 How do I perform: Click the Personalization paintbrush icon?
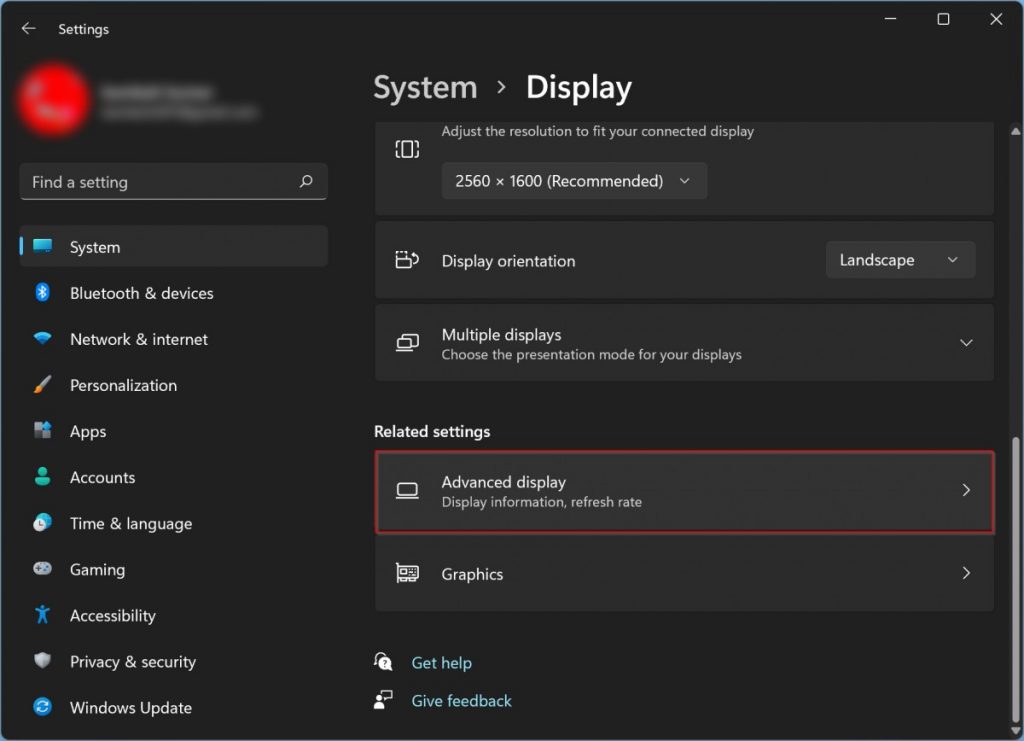44,385
